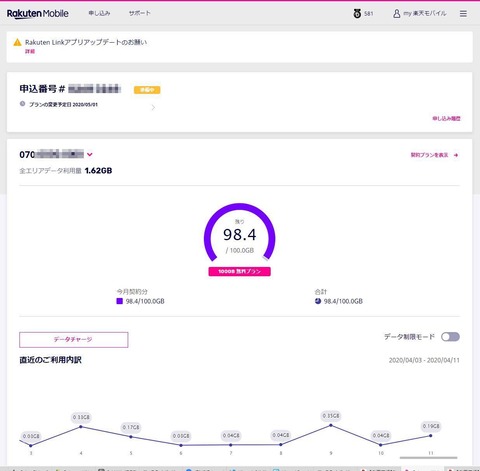Open the 詳細 link under the notice
Viewport: 480px width, 471px height.
[30, 51]
